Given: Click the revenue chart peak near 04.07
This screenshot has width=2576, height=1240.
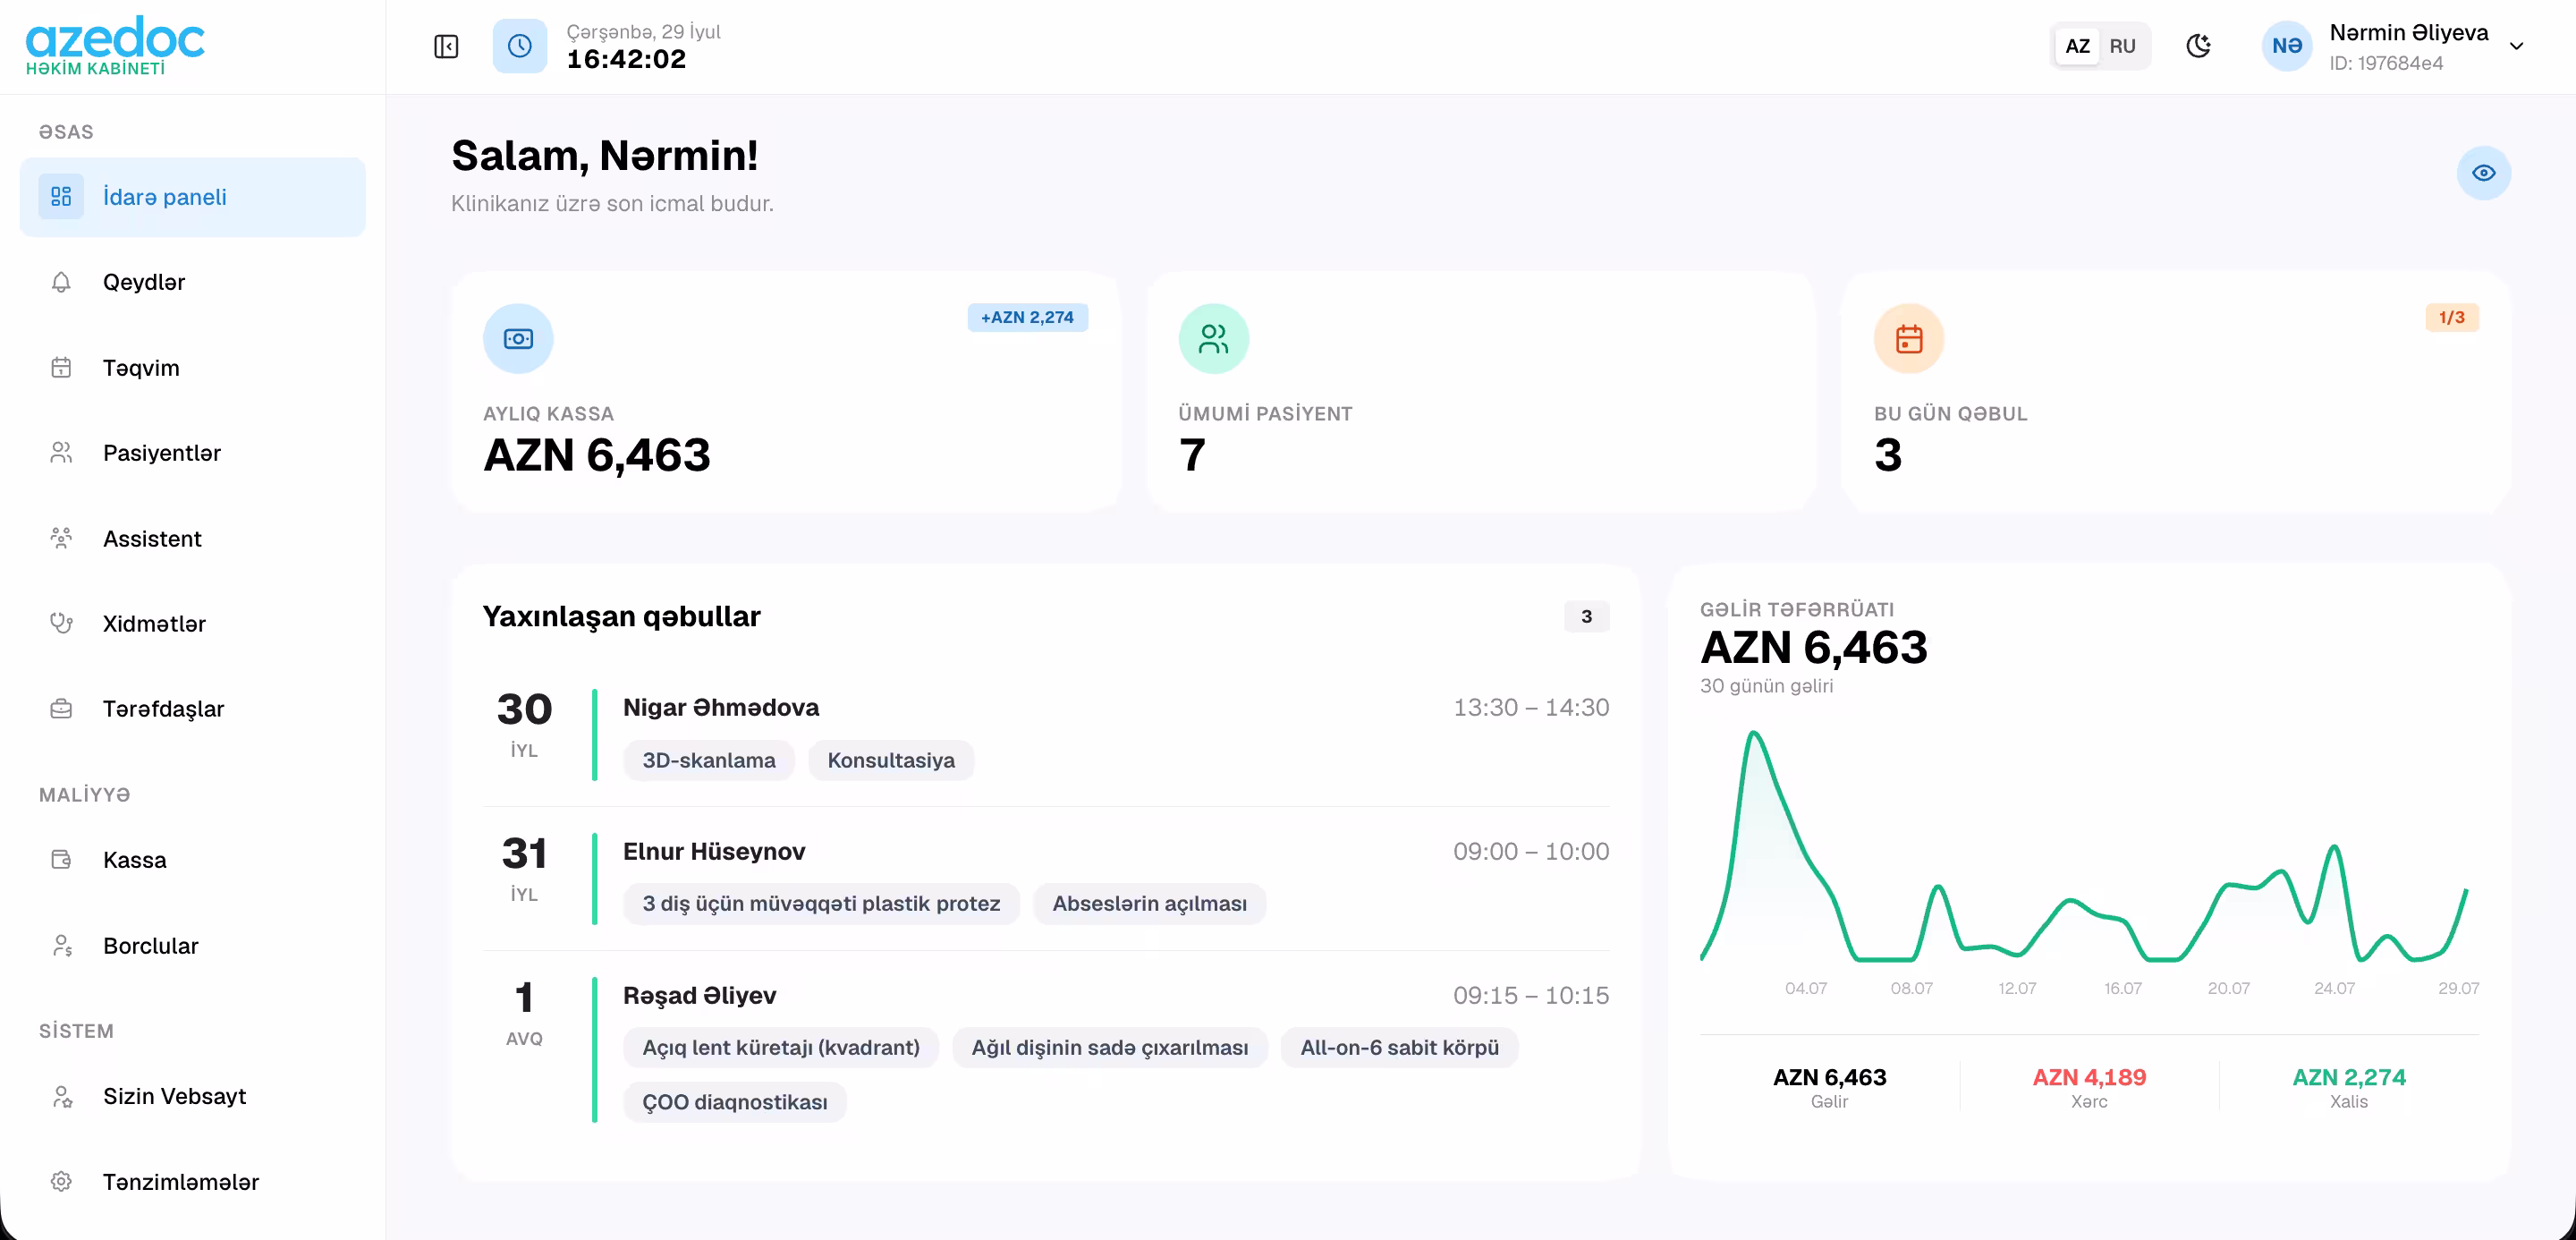Looking at the screenshot, I should 1754,734.
